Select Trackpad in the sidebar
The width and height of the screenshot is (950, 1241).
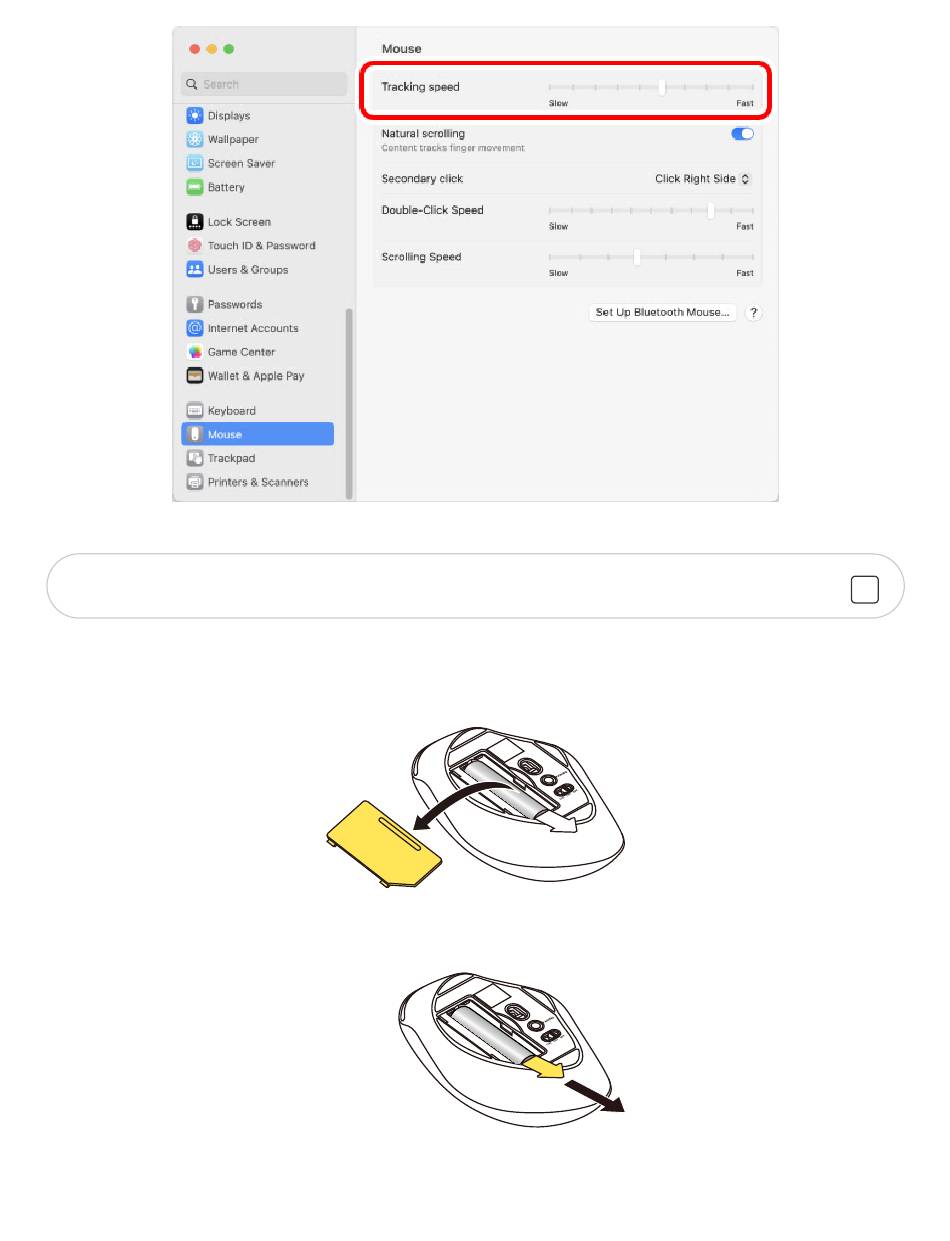pos(257,458)
